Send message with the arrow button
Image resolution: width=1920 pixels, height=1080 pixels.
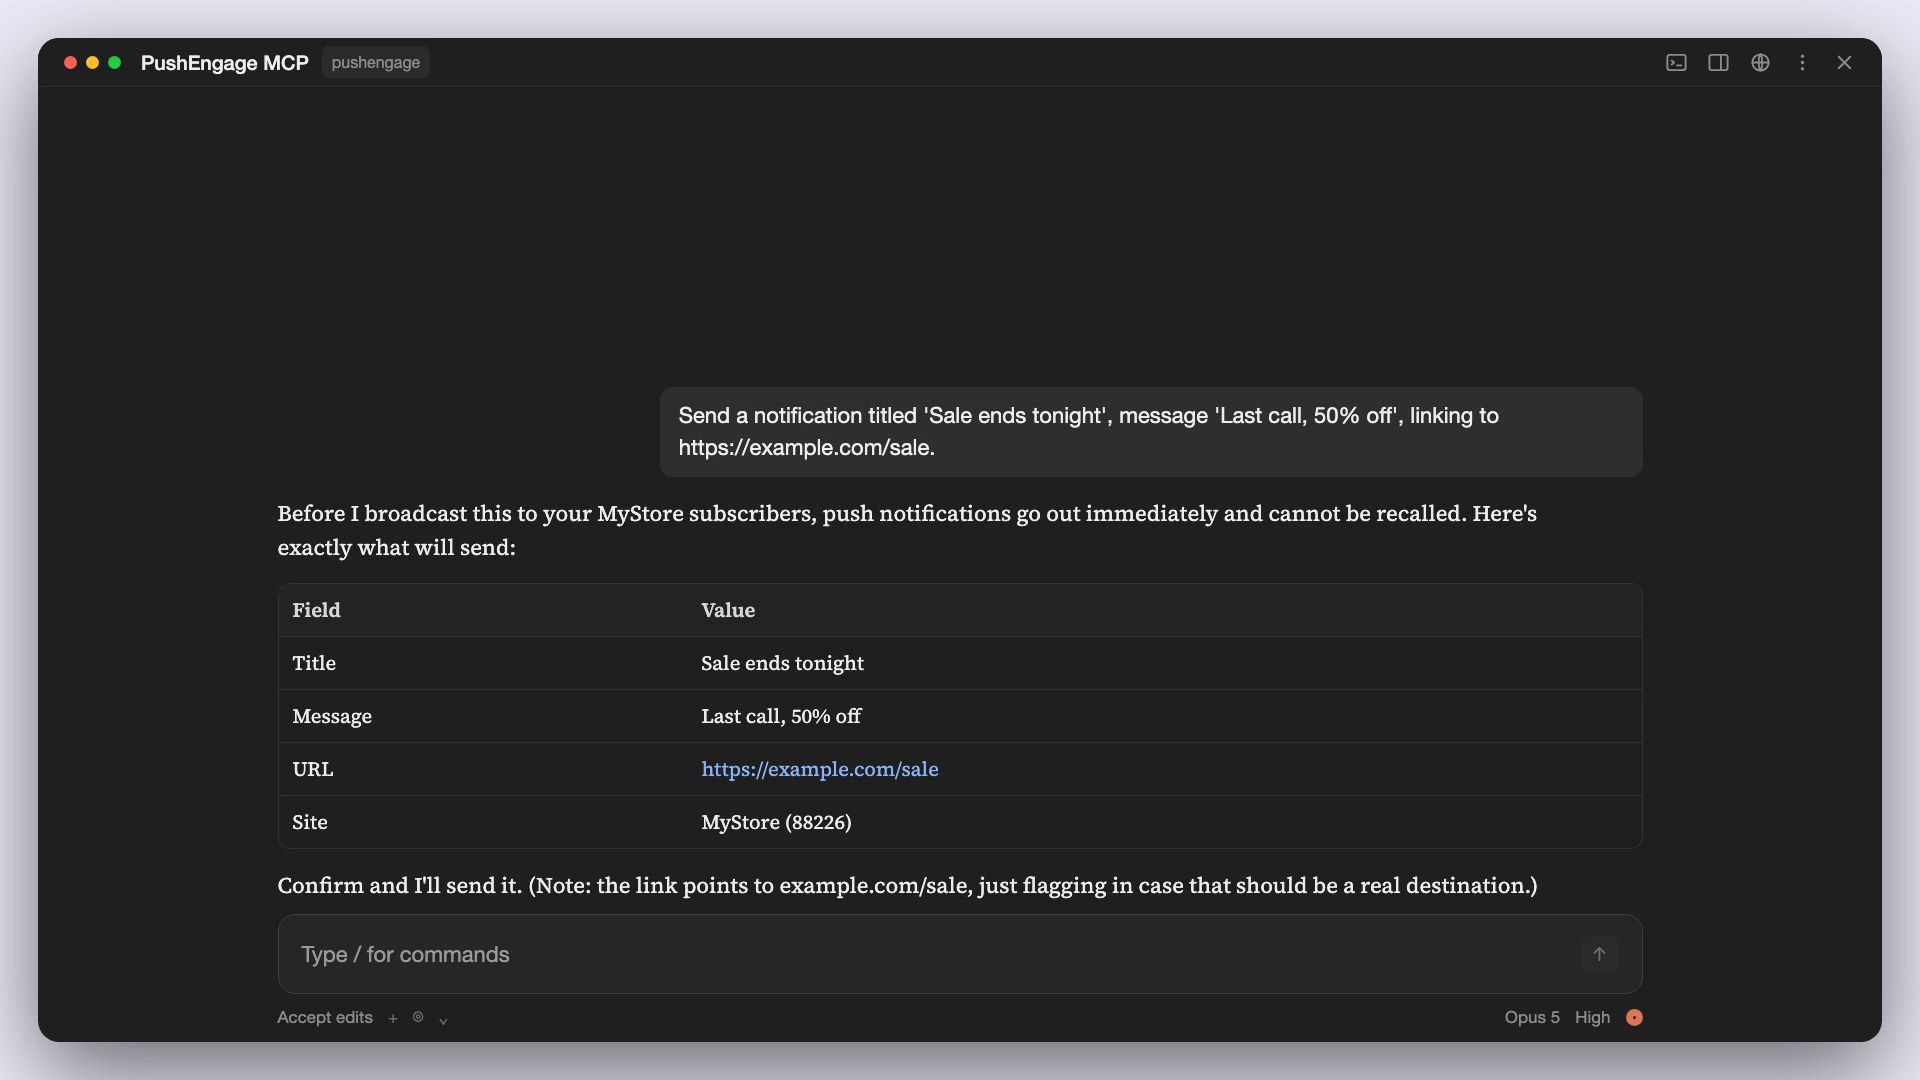[1599, 954]
